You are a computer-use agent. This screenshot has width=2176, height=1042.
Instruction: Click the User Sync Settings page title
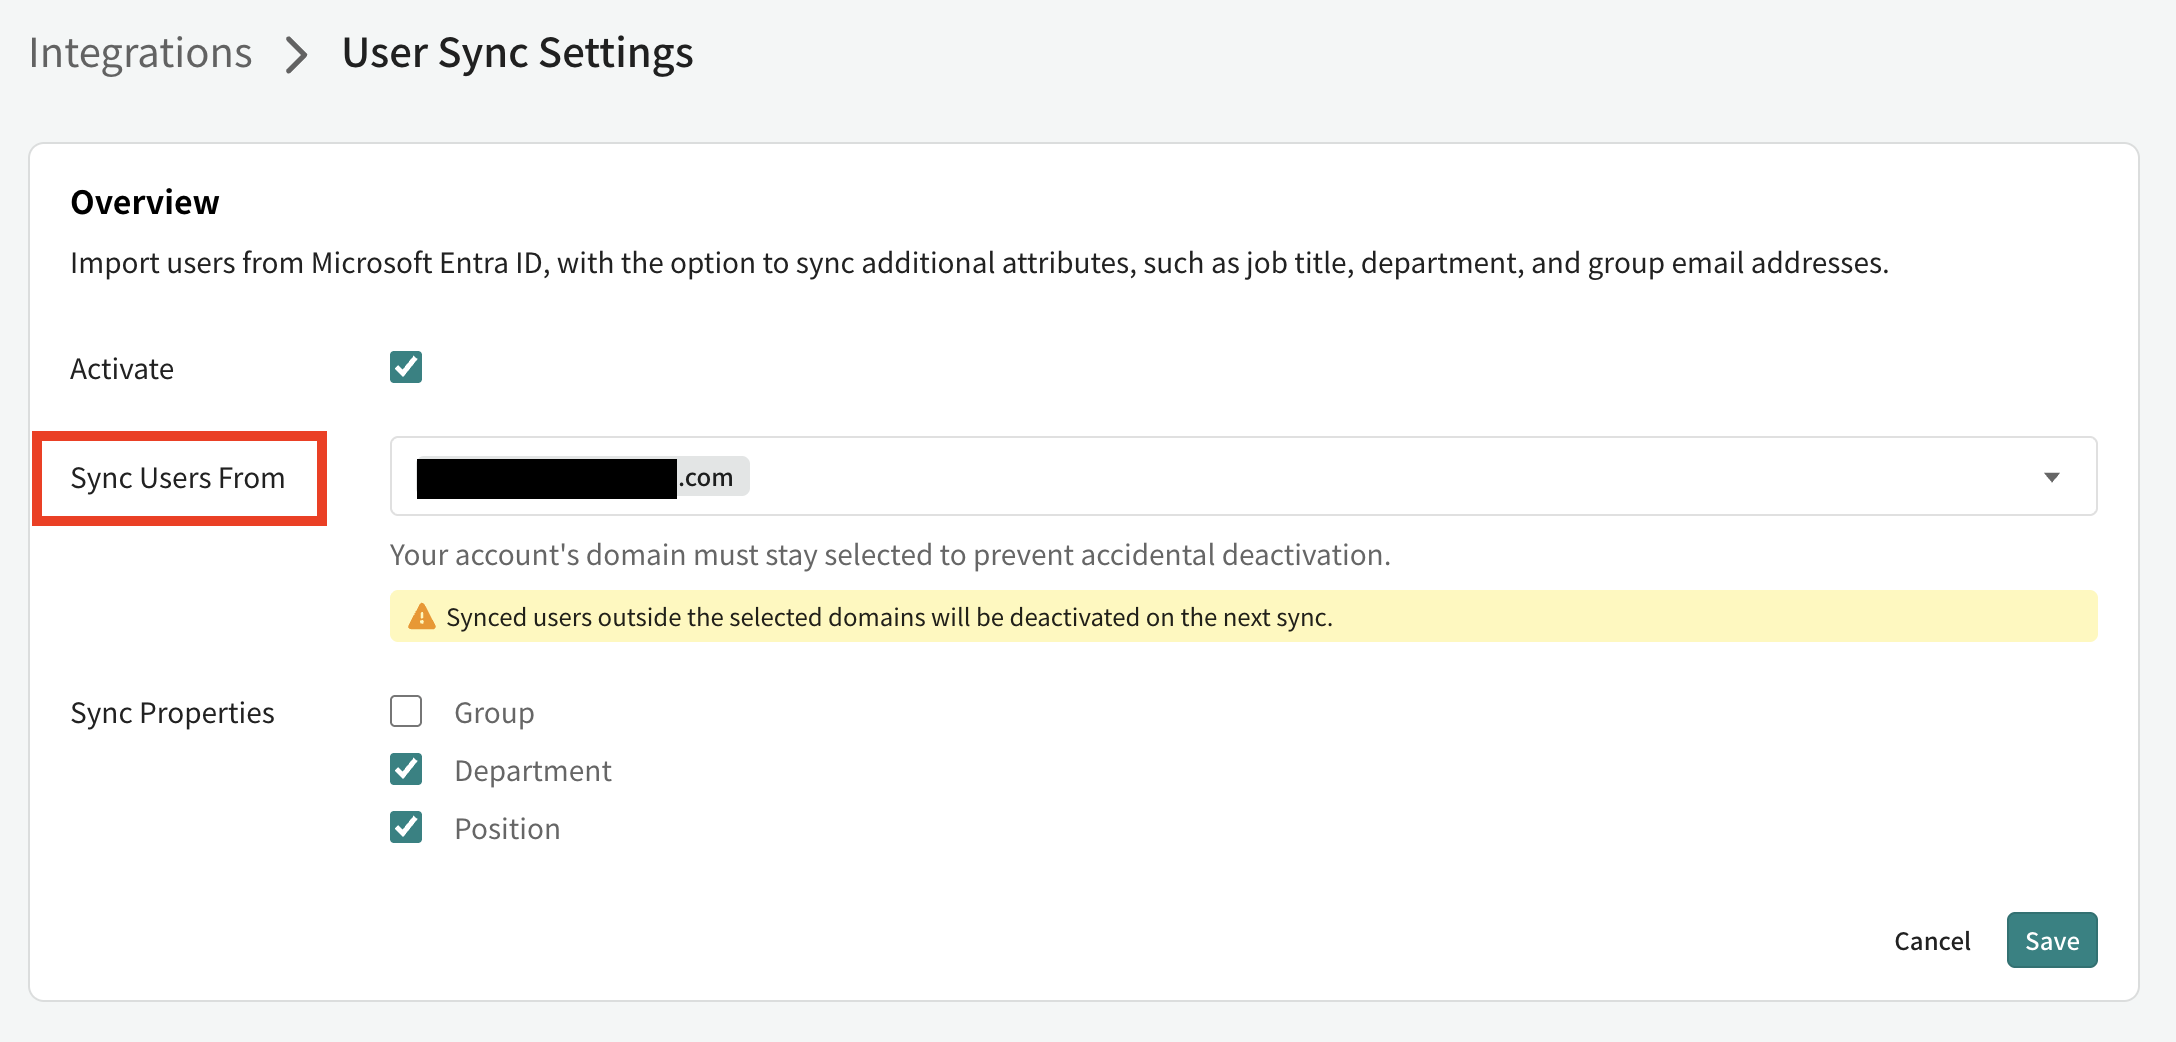[517, 53]
